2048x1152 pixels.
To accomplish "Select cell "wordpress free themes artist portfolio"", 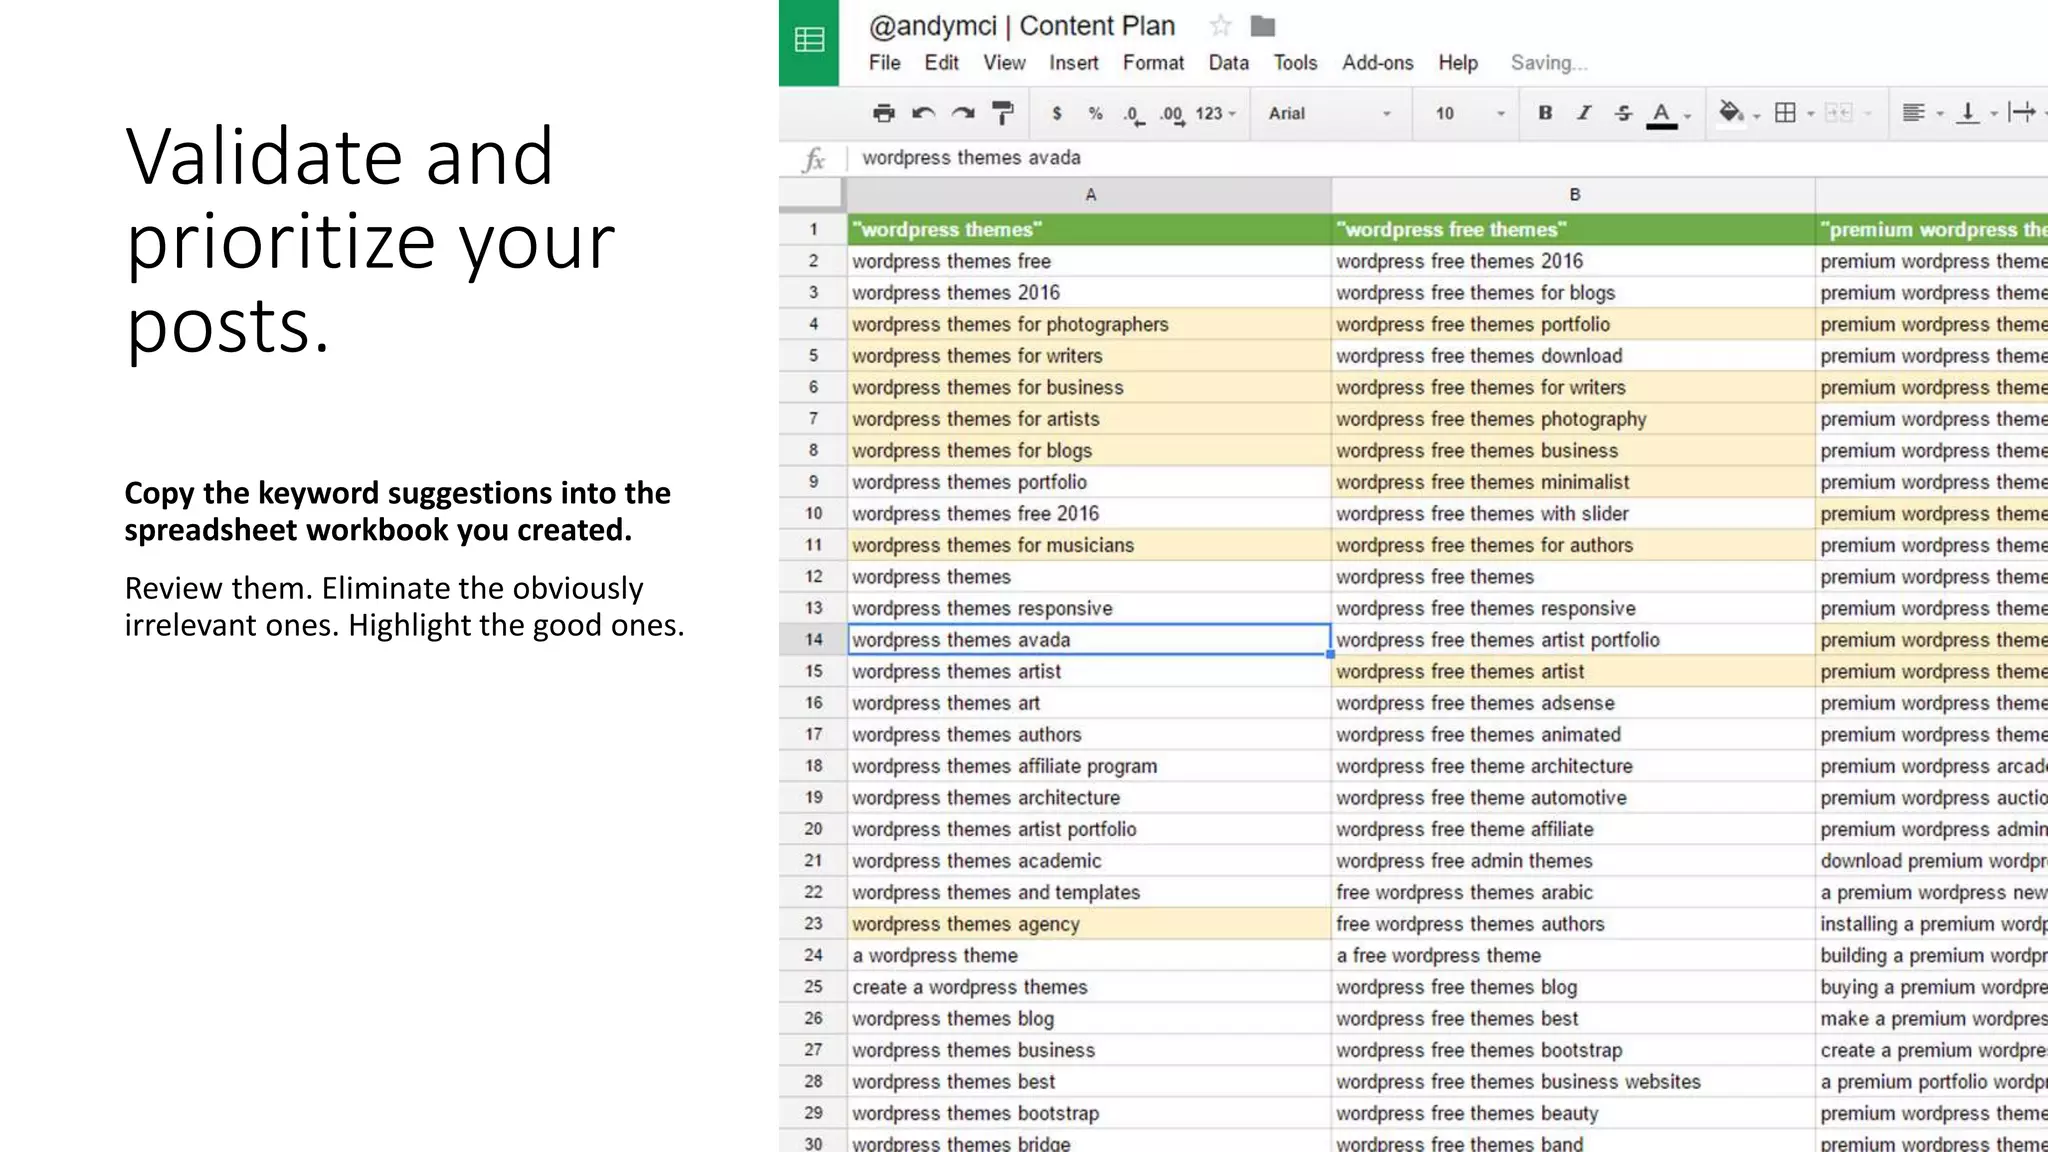I will tap(1573, 640).
